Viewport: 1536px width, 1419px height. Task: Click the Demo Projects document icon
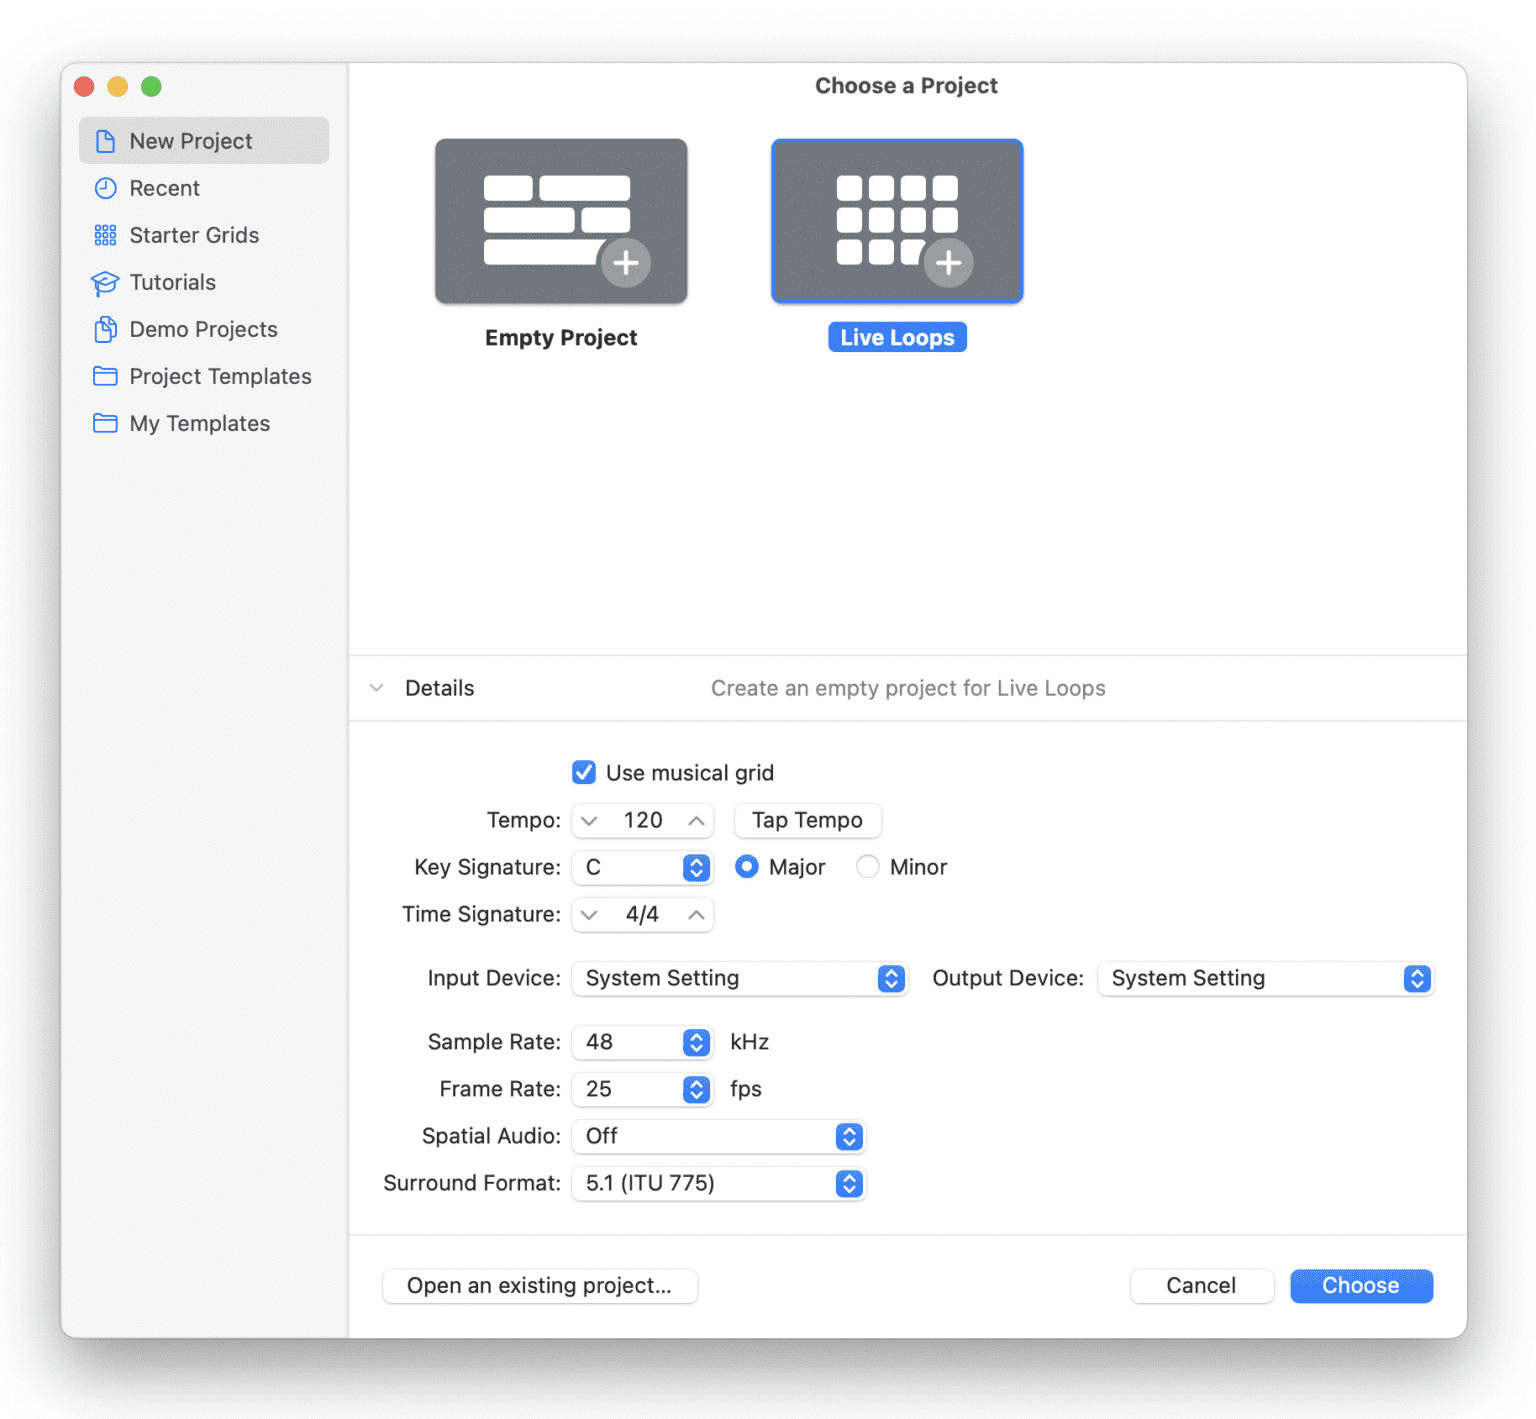pos(105,329)
